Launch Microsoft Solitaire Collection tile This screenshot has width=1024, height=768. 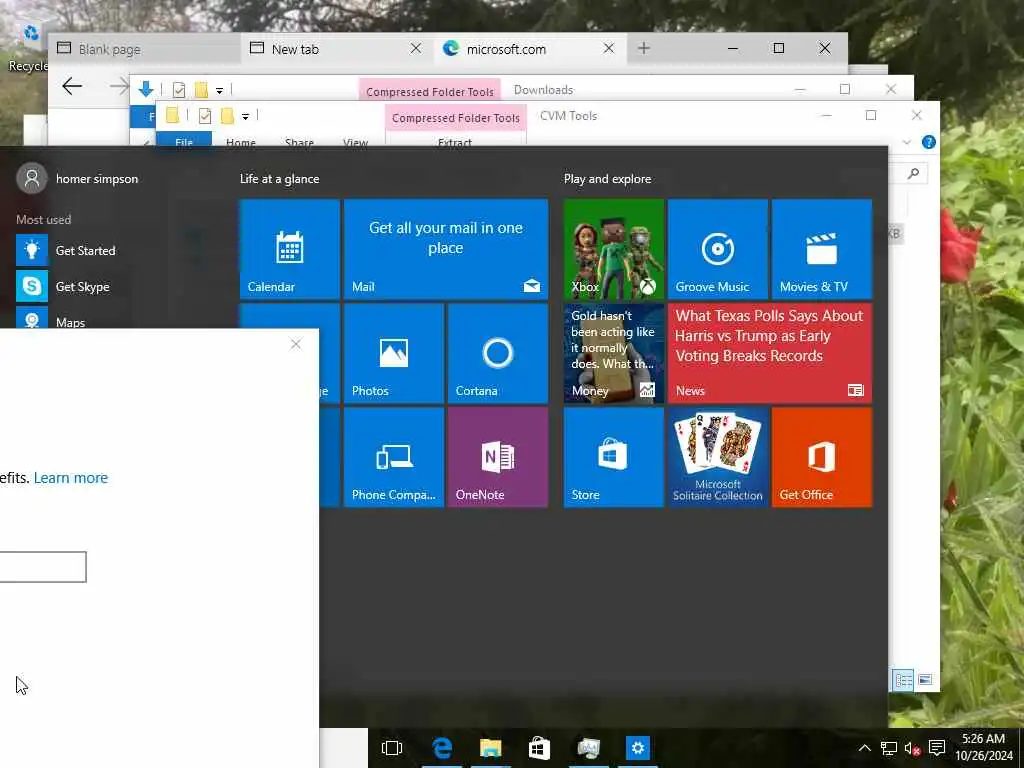(x=717, y=457)
